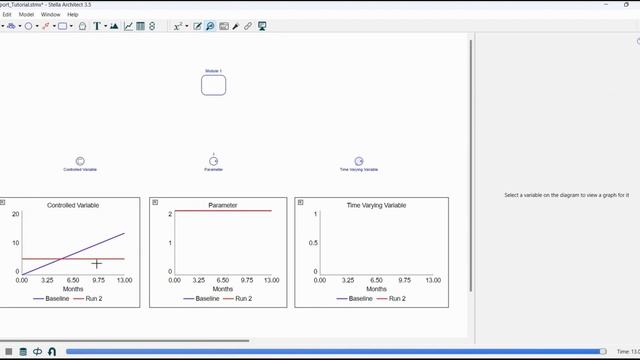Image resolution: width=640 pixels, height=360 pixels.
Task: Open the x² equation mode tool
Action: coord(178,26)
